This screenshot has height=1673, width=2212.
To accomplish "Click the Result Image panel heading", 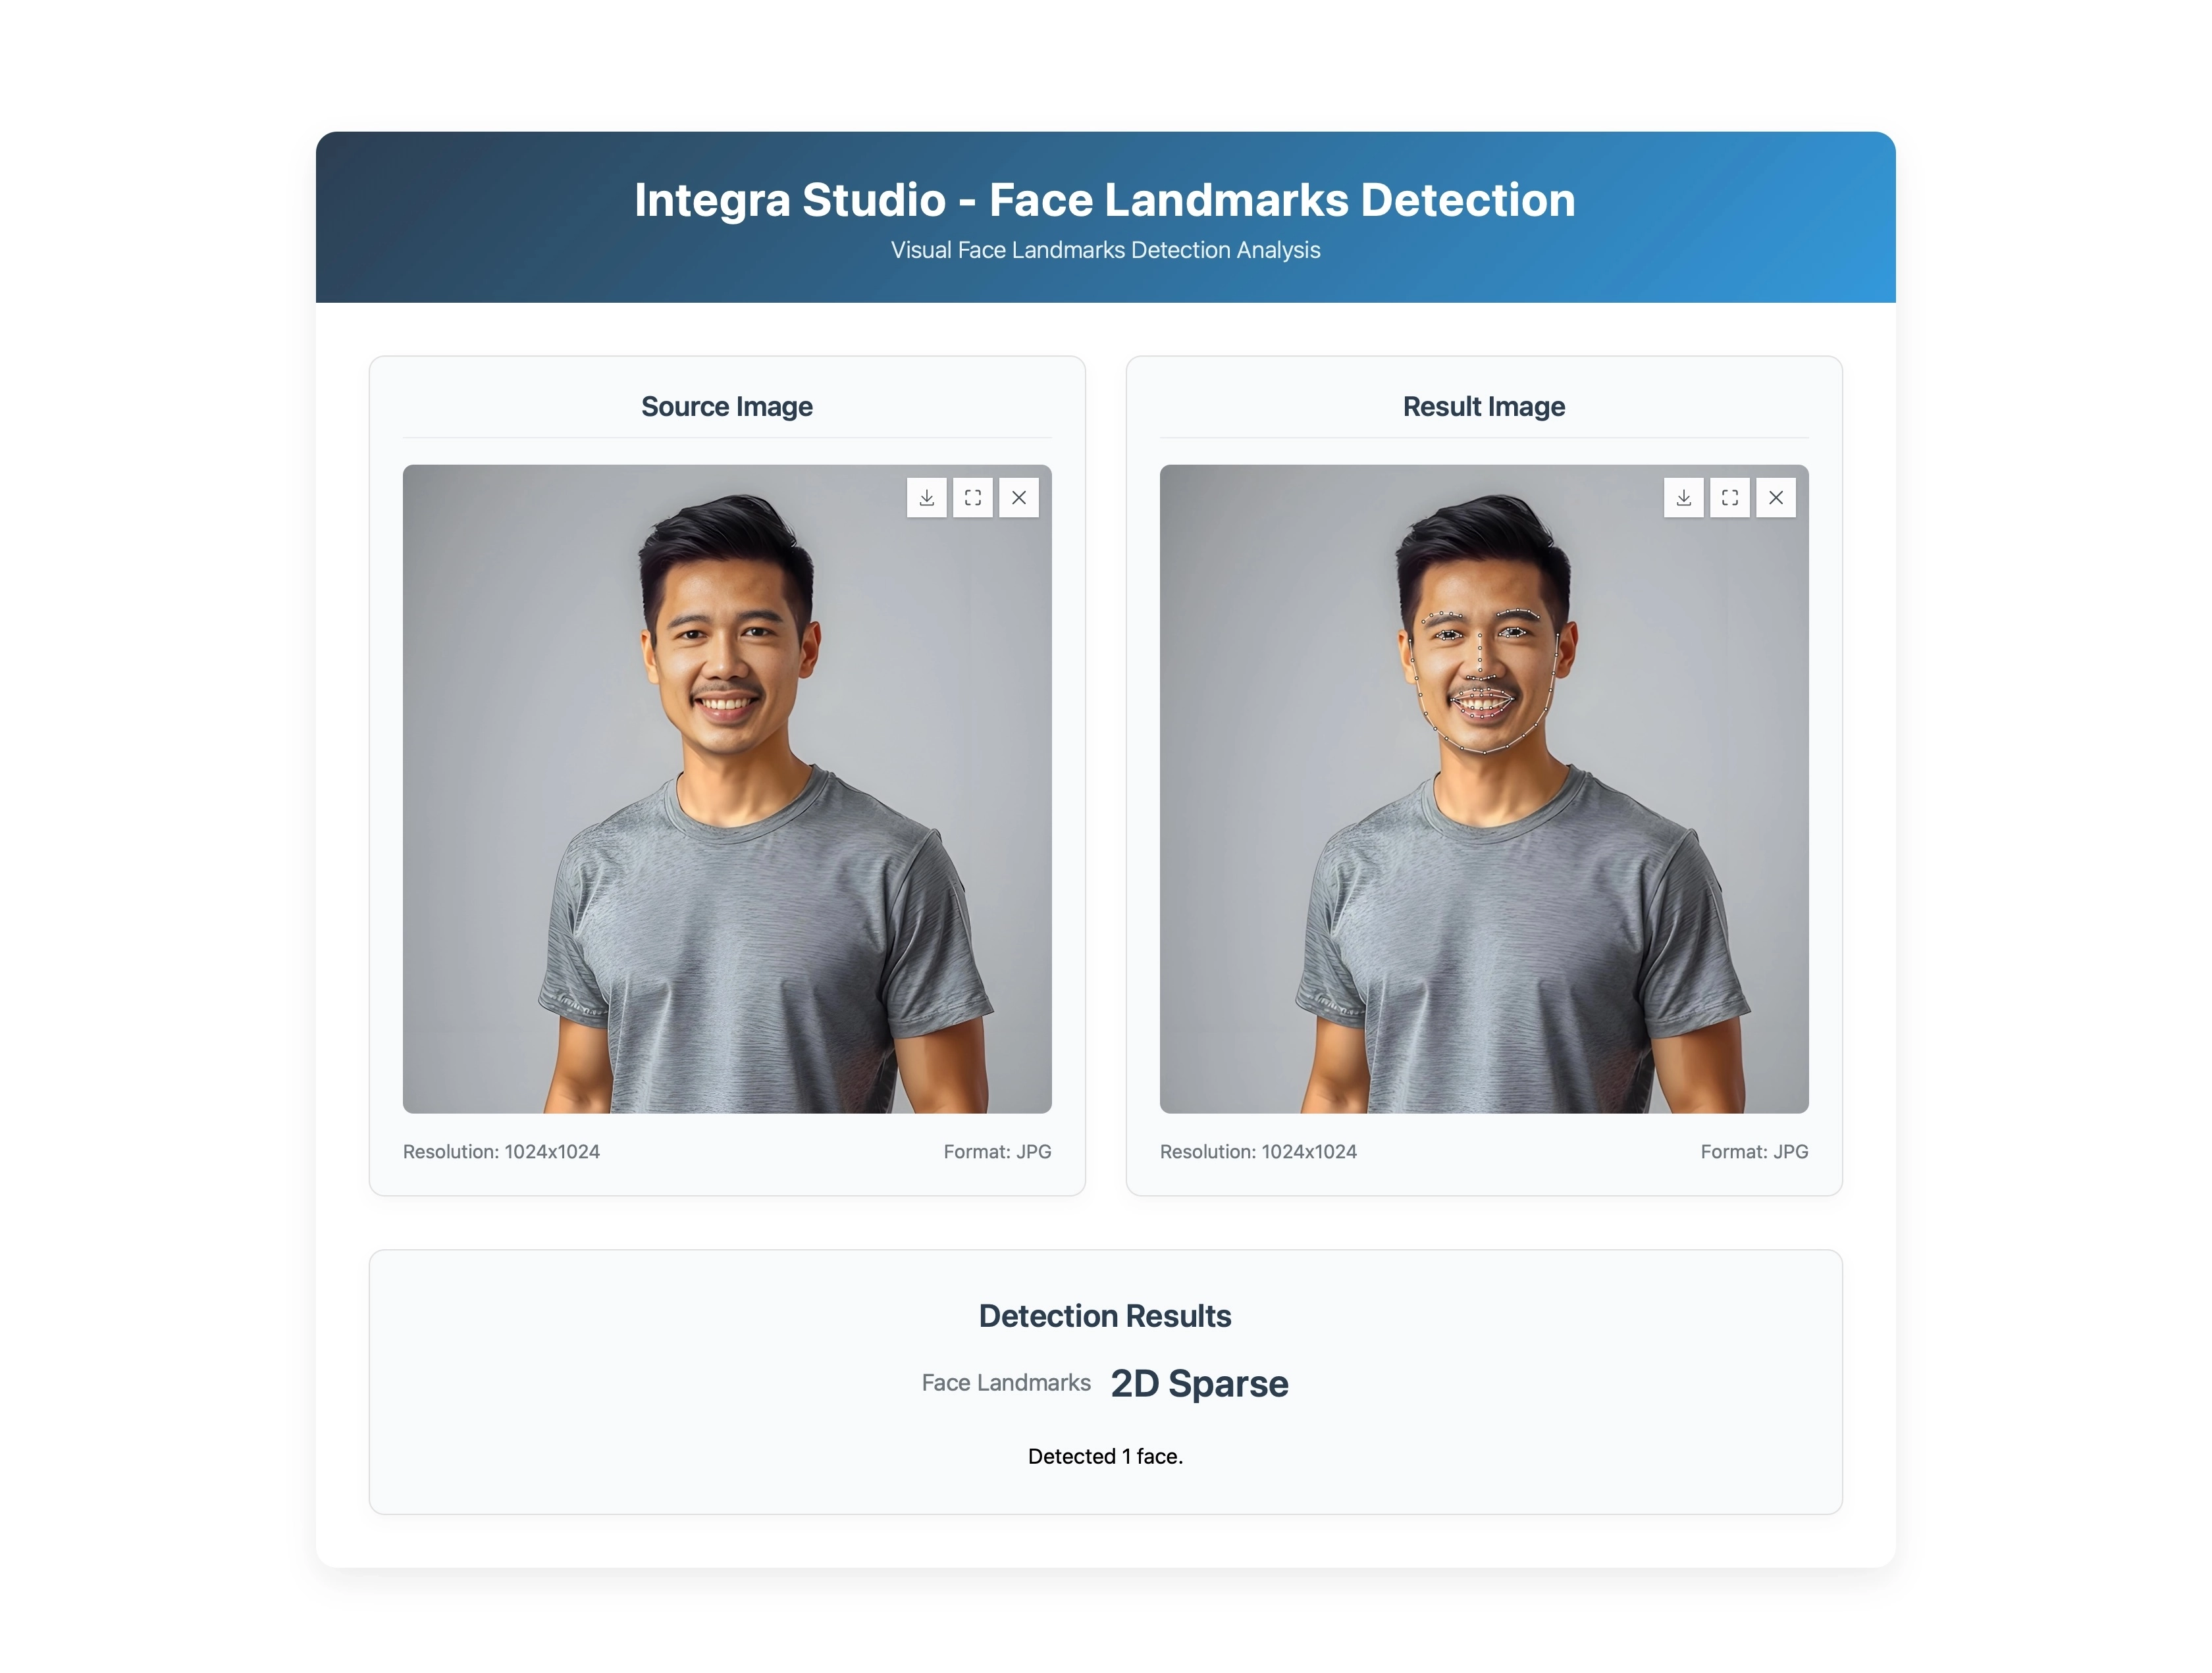I will click(1484, 407).
